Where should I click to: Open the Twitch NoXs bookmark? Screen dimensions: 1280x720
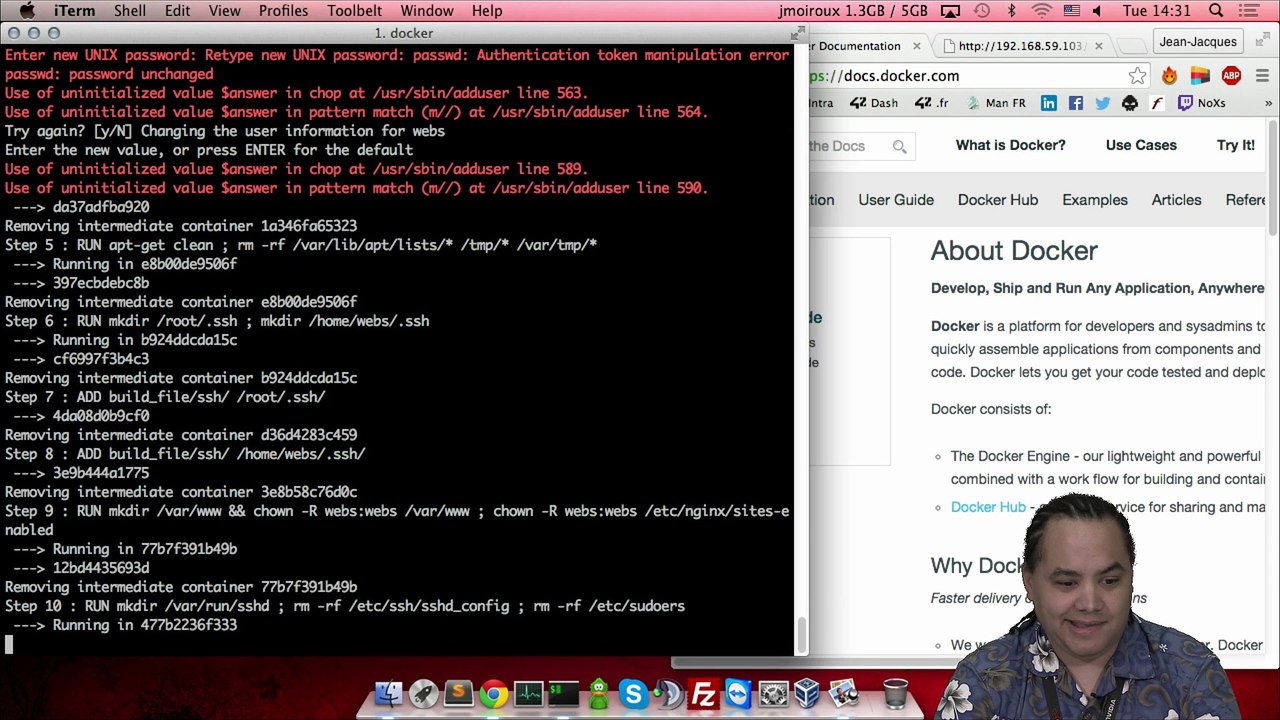pos(1201,103)
